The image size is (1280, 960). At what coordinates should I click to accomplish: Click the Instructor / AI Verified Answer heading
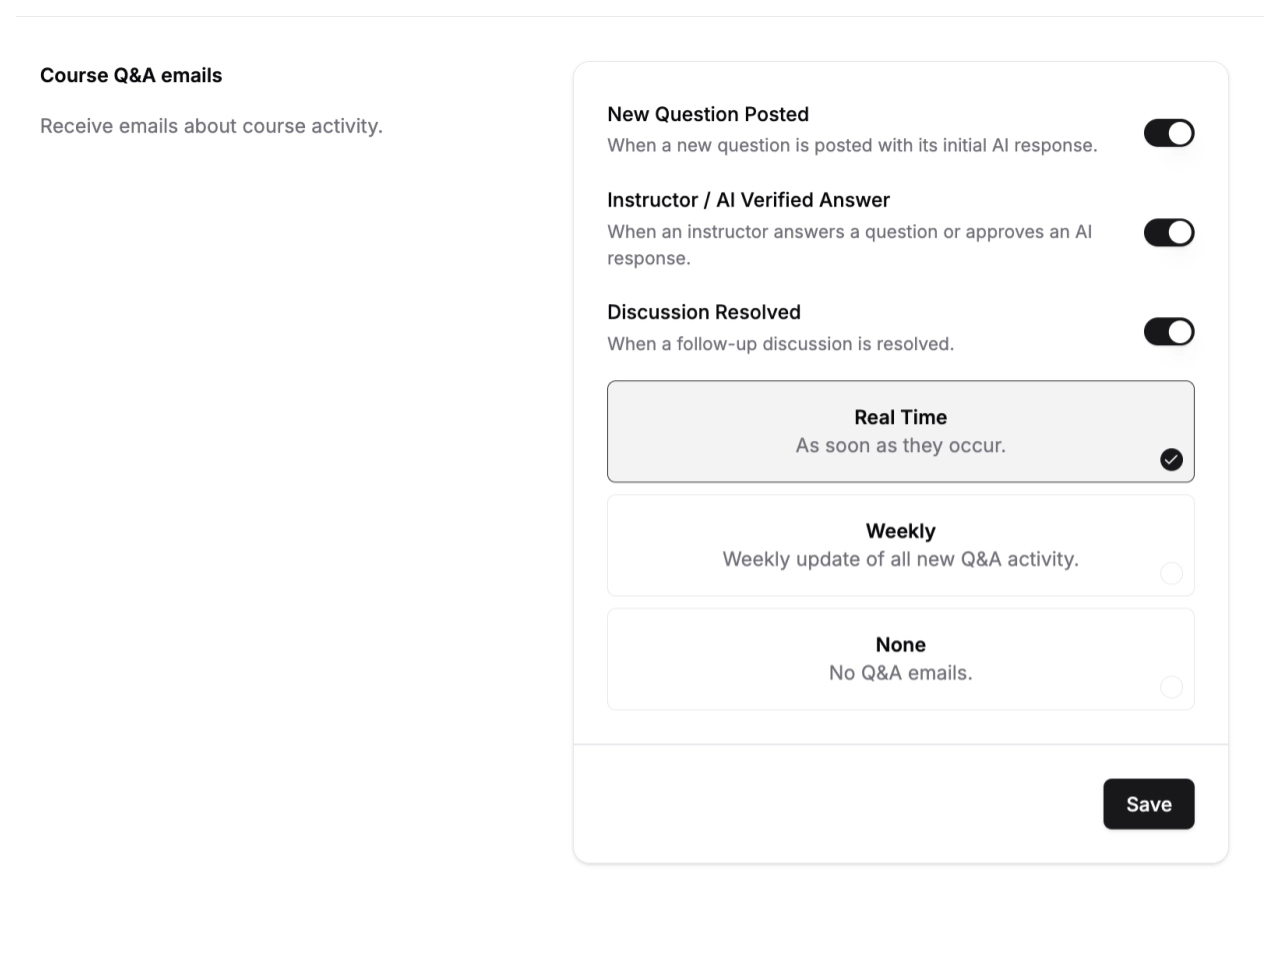pos(748,200)
